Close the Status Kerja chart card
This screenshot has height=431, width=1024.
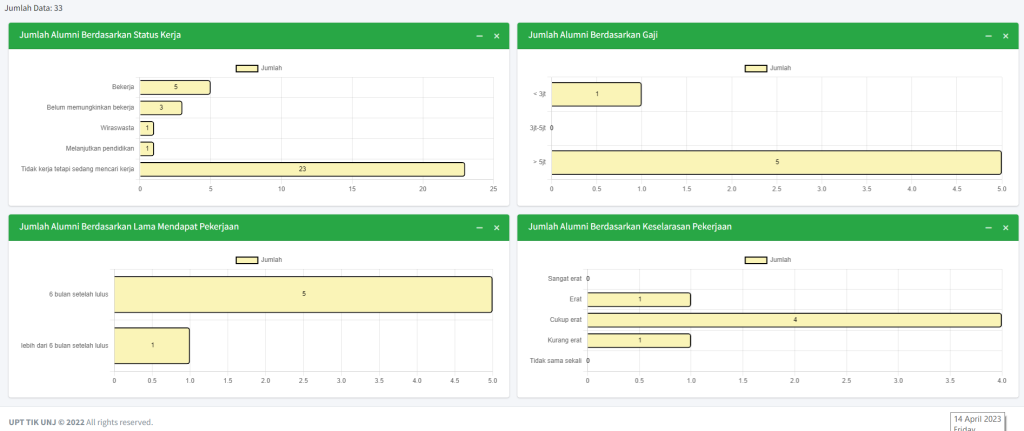point(496,36)
